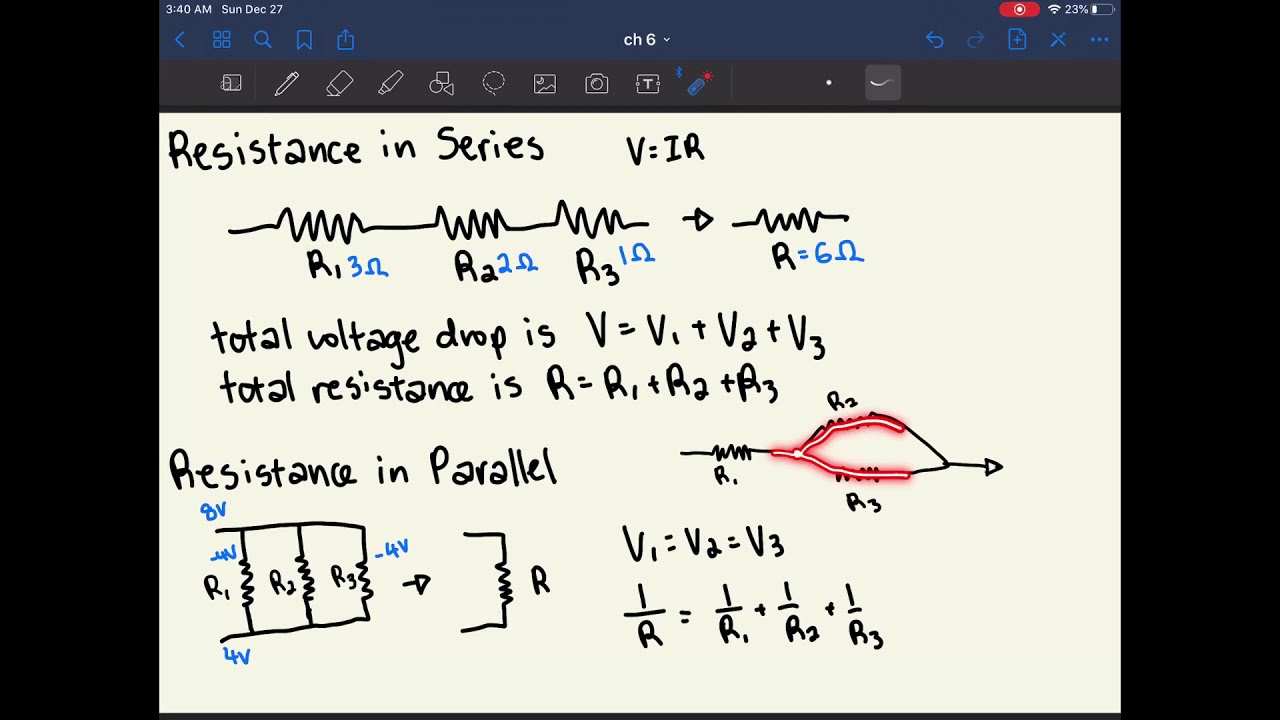Image resolution: width=1280 pixels, height=720 pixels.
Task: Select the Lasso selection tool
Action: click(494, 84)
